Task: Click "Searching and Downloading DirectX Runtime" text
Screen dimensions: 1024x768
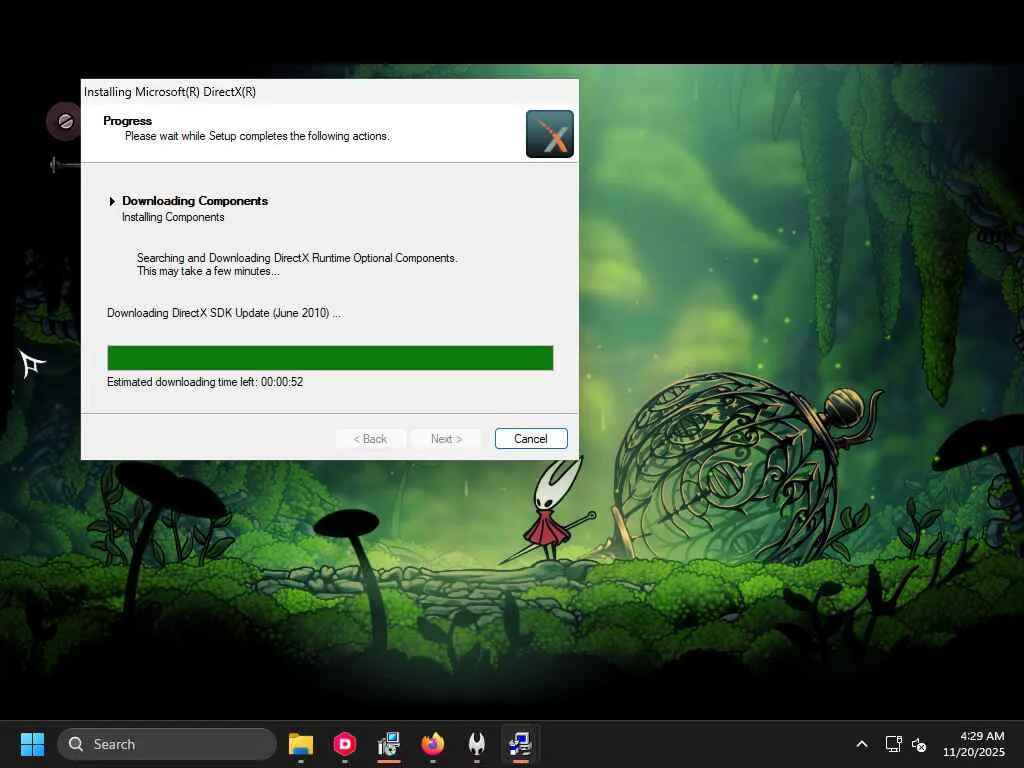Action: coord(297,258)
